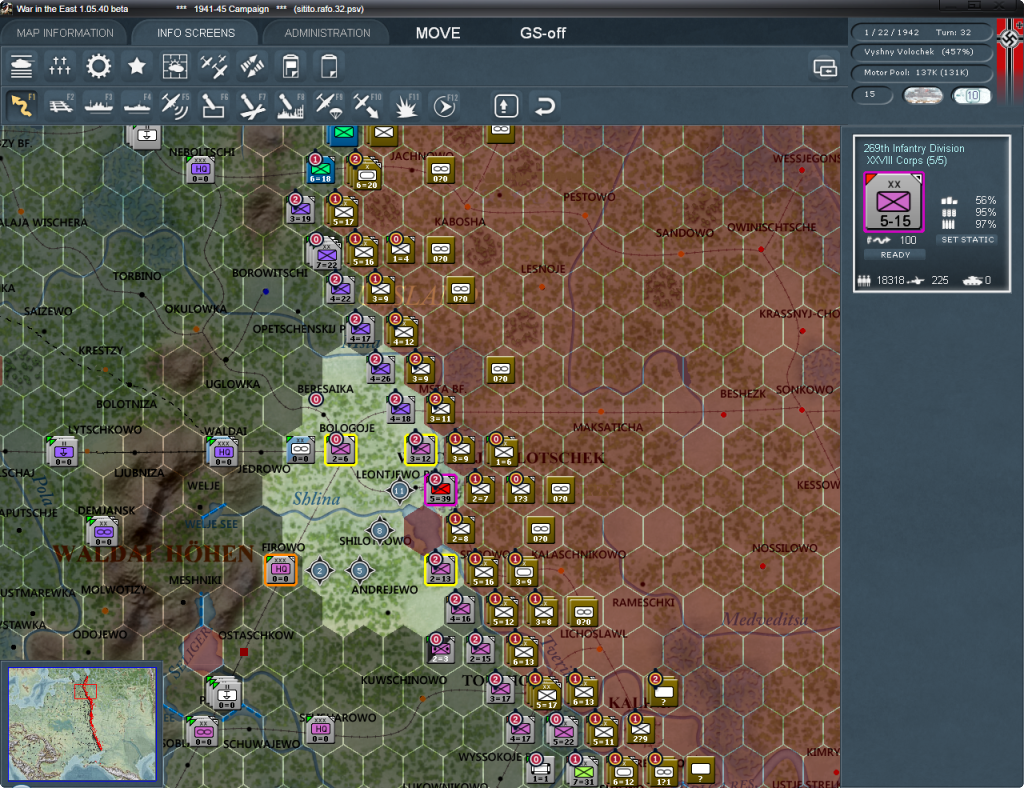
Task: Switch to the Info Screens tab
Action: point(195,33)
